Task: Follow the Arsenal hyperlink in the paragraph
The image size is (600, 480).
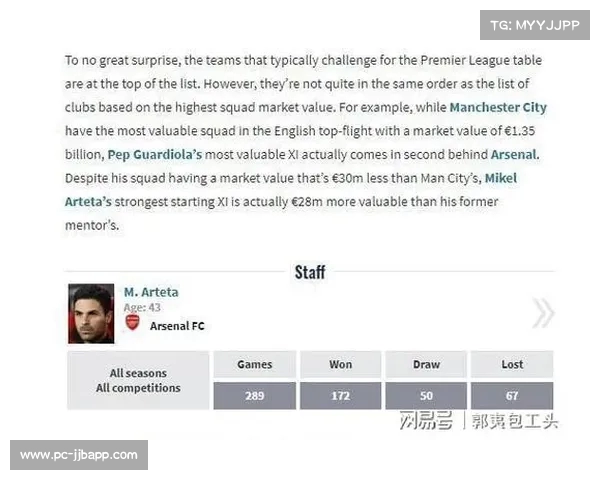Action: click(x=514, y=155)
